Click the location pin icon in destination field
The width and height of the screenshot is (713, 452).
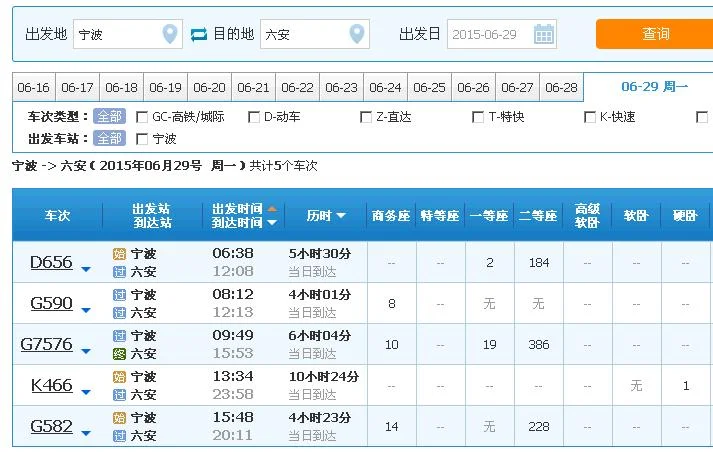[357, 34]
